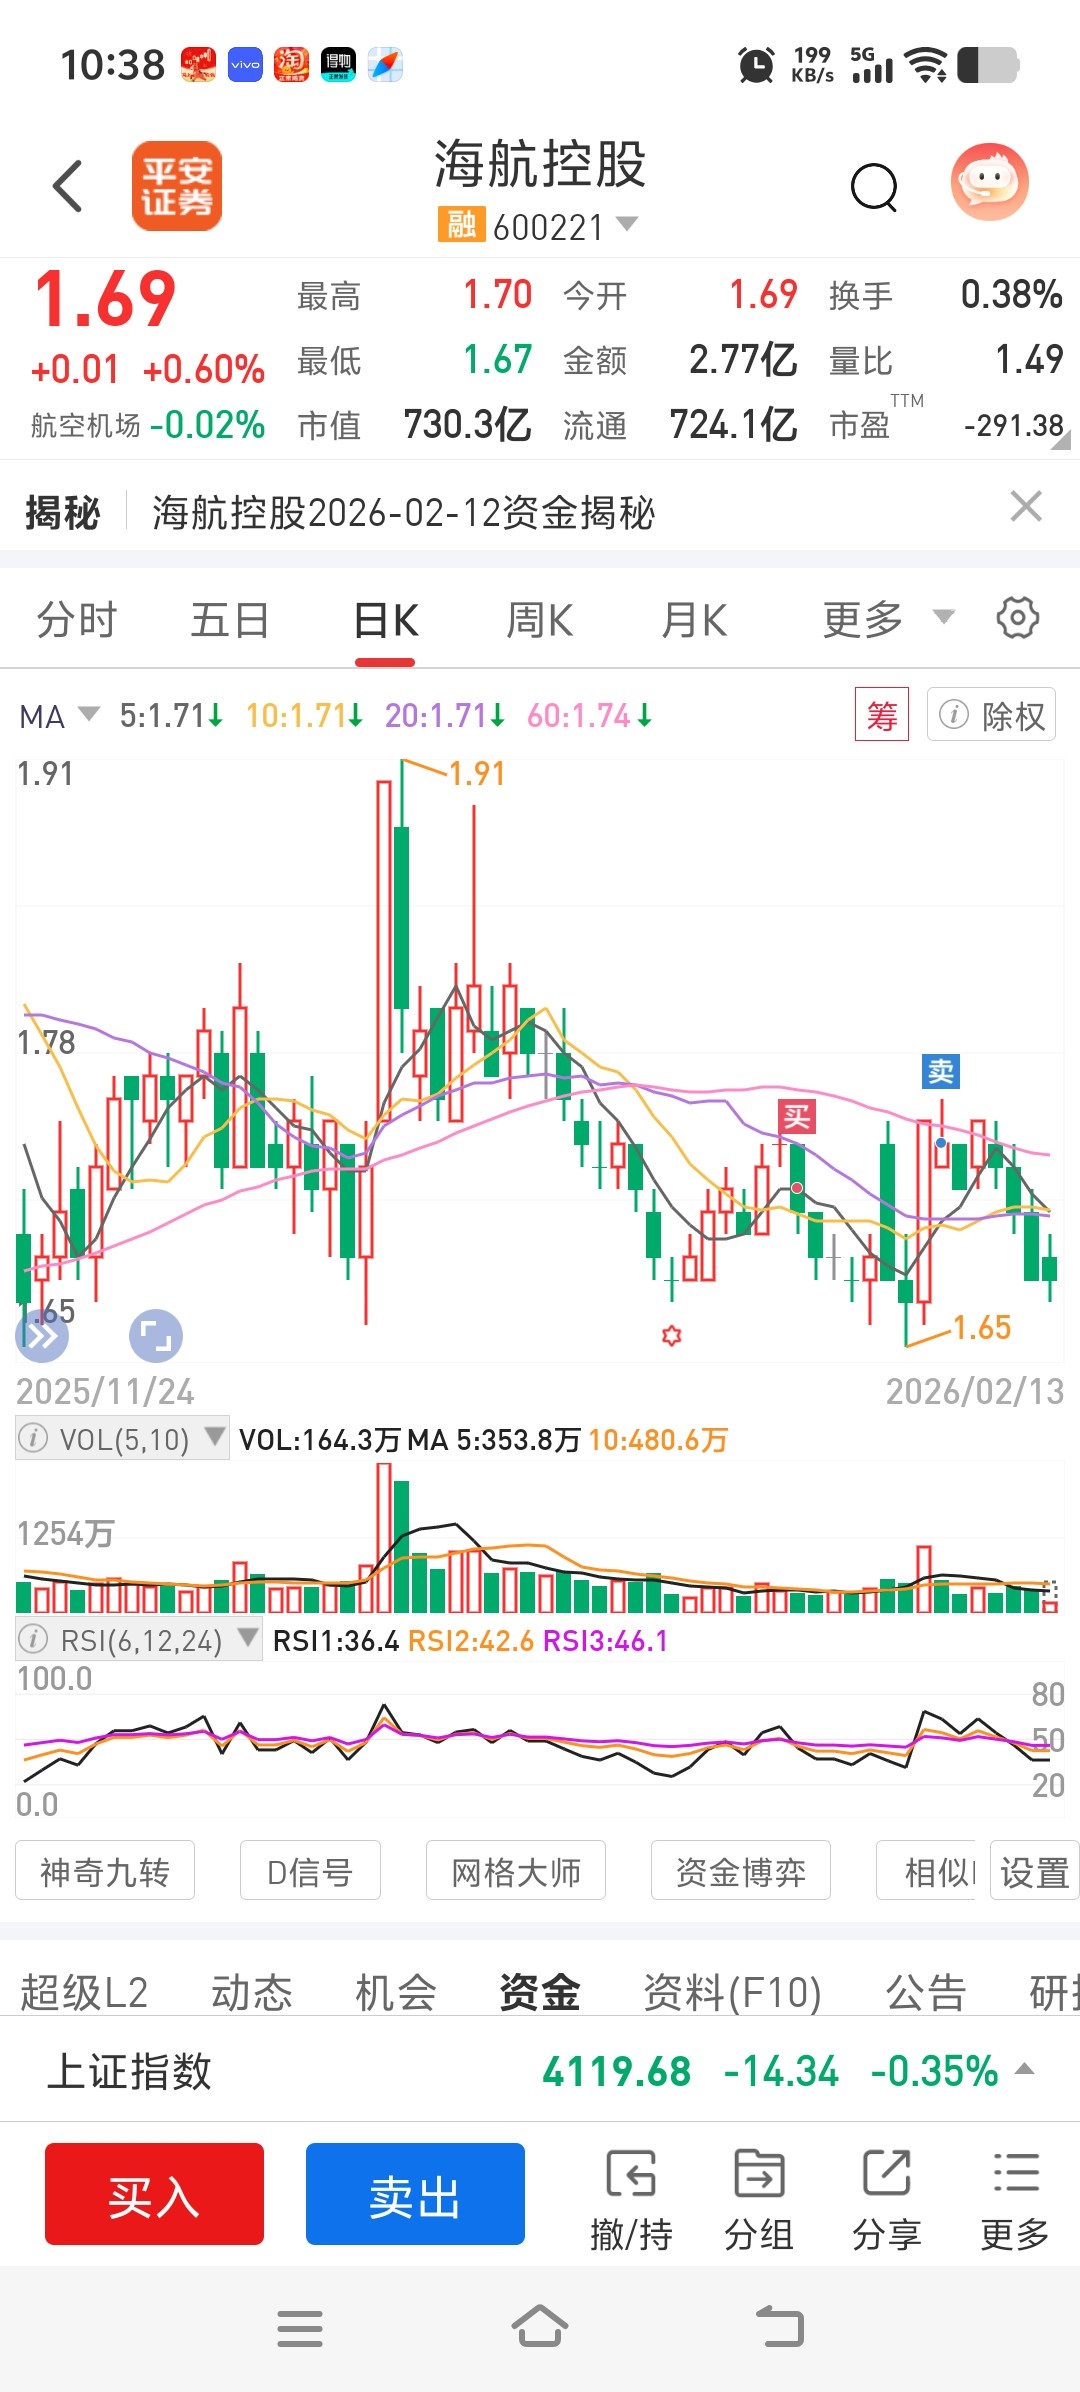Tap the 卖 sell signal marker
The height and width of the screenshot is (2392, 1080).
941,1072
